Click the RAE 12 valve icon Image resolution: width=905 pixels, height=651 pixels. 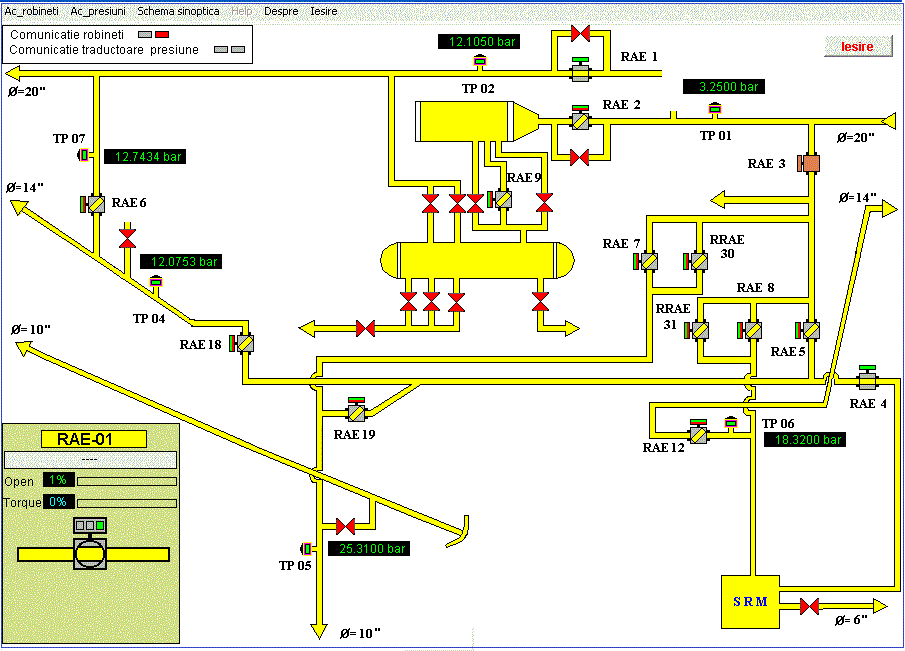tap(698, 435)
